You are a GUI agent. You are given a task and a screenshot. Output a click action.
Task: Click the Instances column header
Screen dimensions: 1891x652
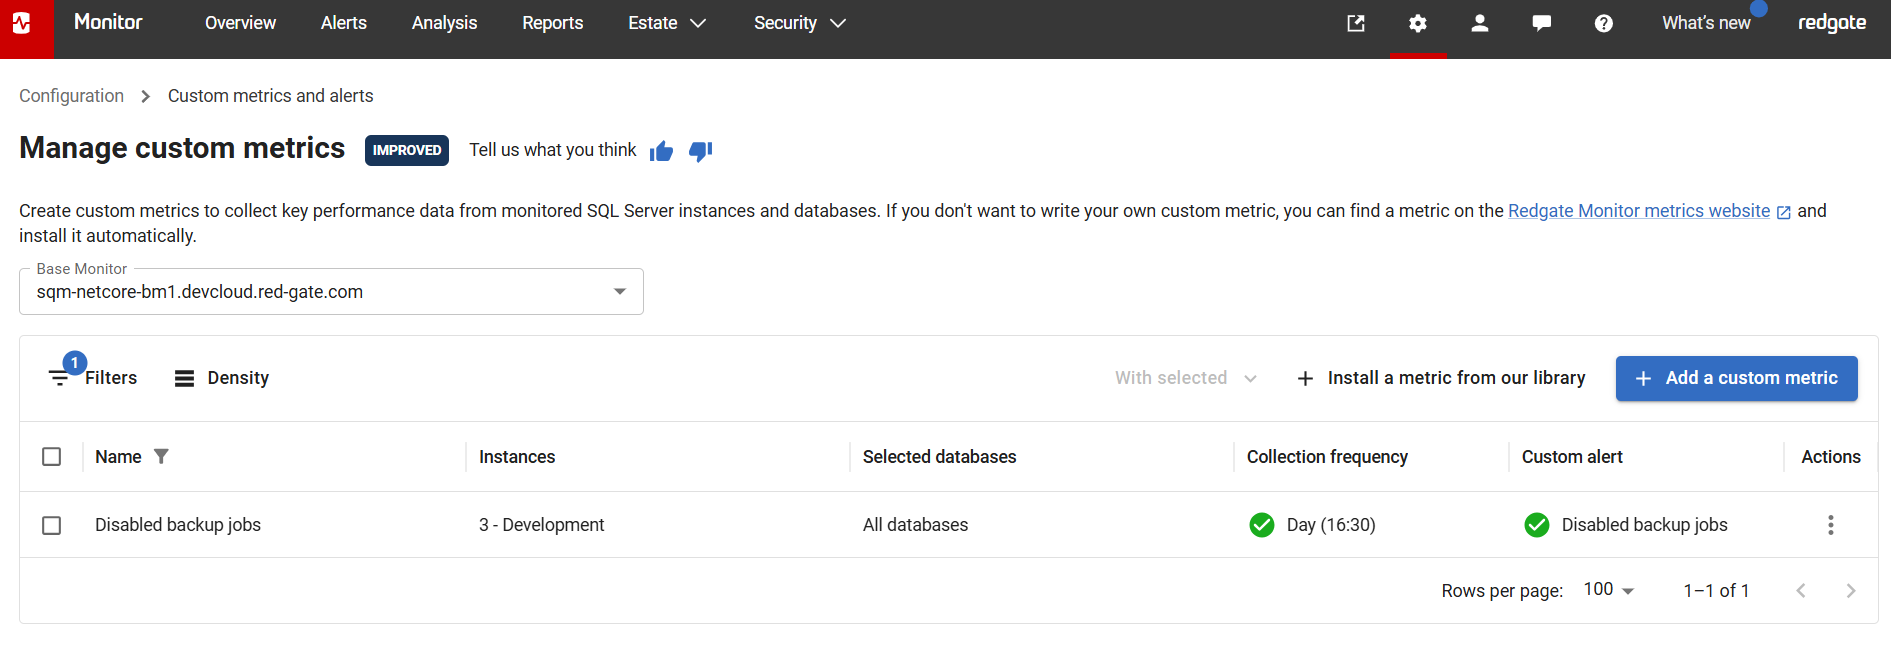[517, 457]
